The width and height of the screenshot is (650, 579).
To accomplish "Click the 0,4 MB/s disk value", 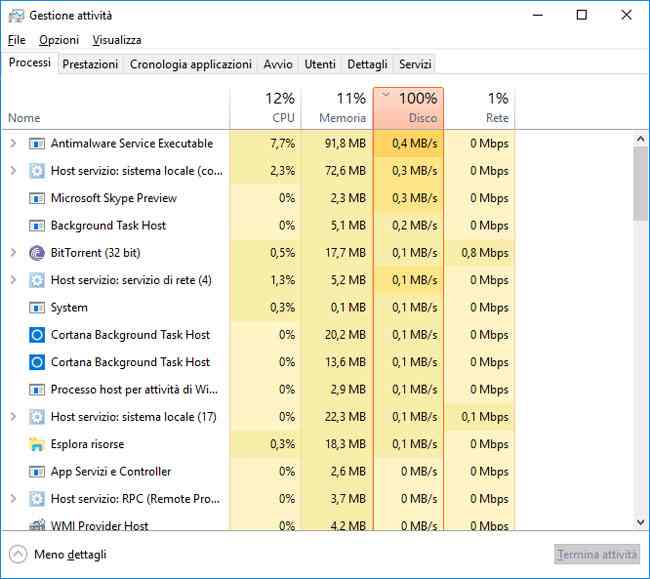I will (x=415, y=143).
